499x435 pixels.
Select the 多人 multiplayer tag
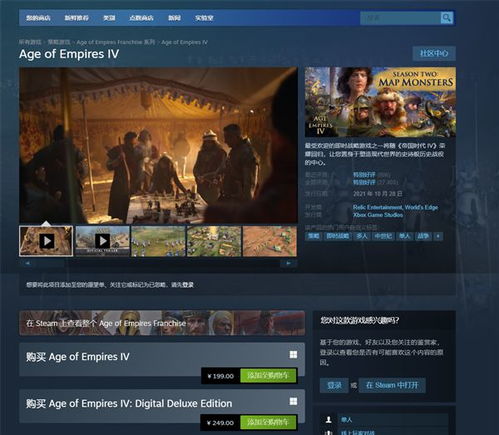361,236
